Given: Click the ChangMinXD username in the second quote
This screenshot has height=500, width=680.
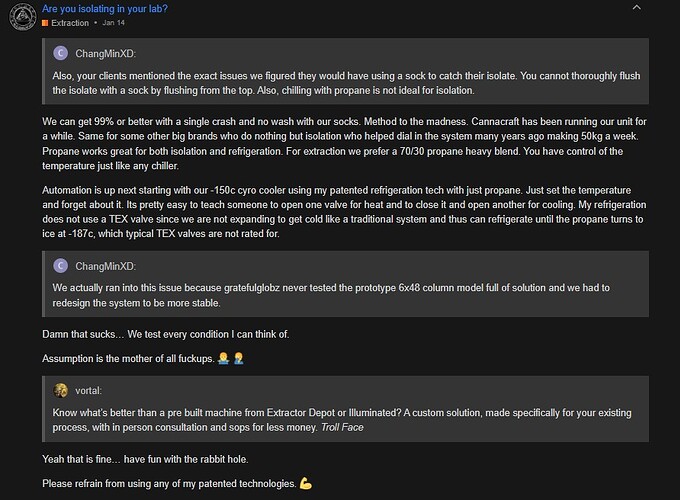Looking at the screenshot, I should [x=108, y=265].
